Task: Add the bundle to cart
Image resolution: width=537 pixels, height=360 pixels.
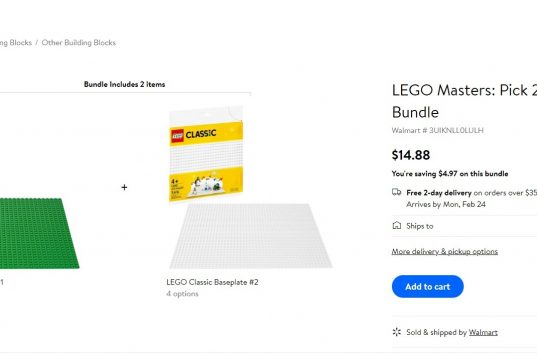Action: click(427, 286)
